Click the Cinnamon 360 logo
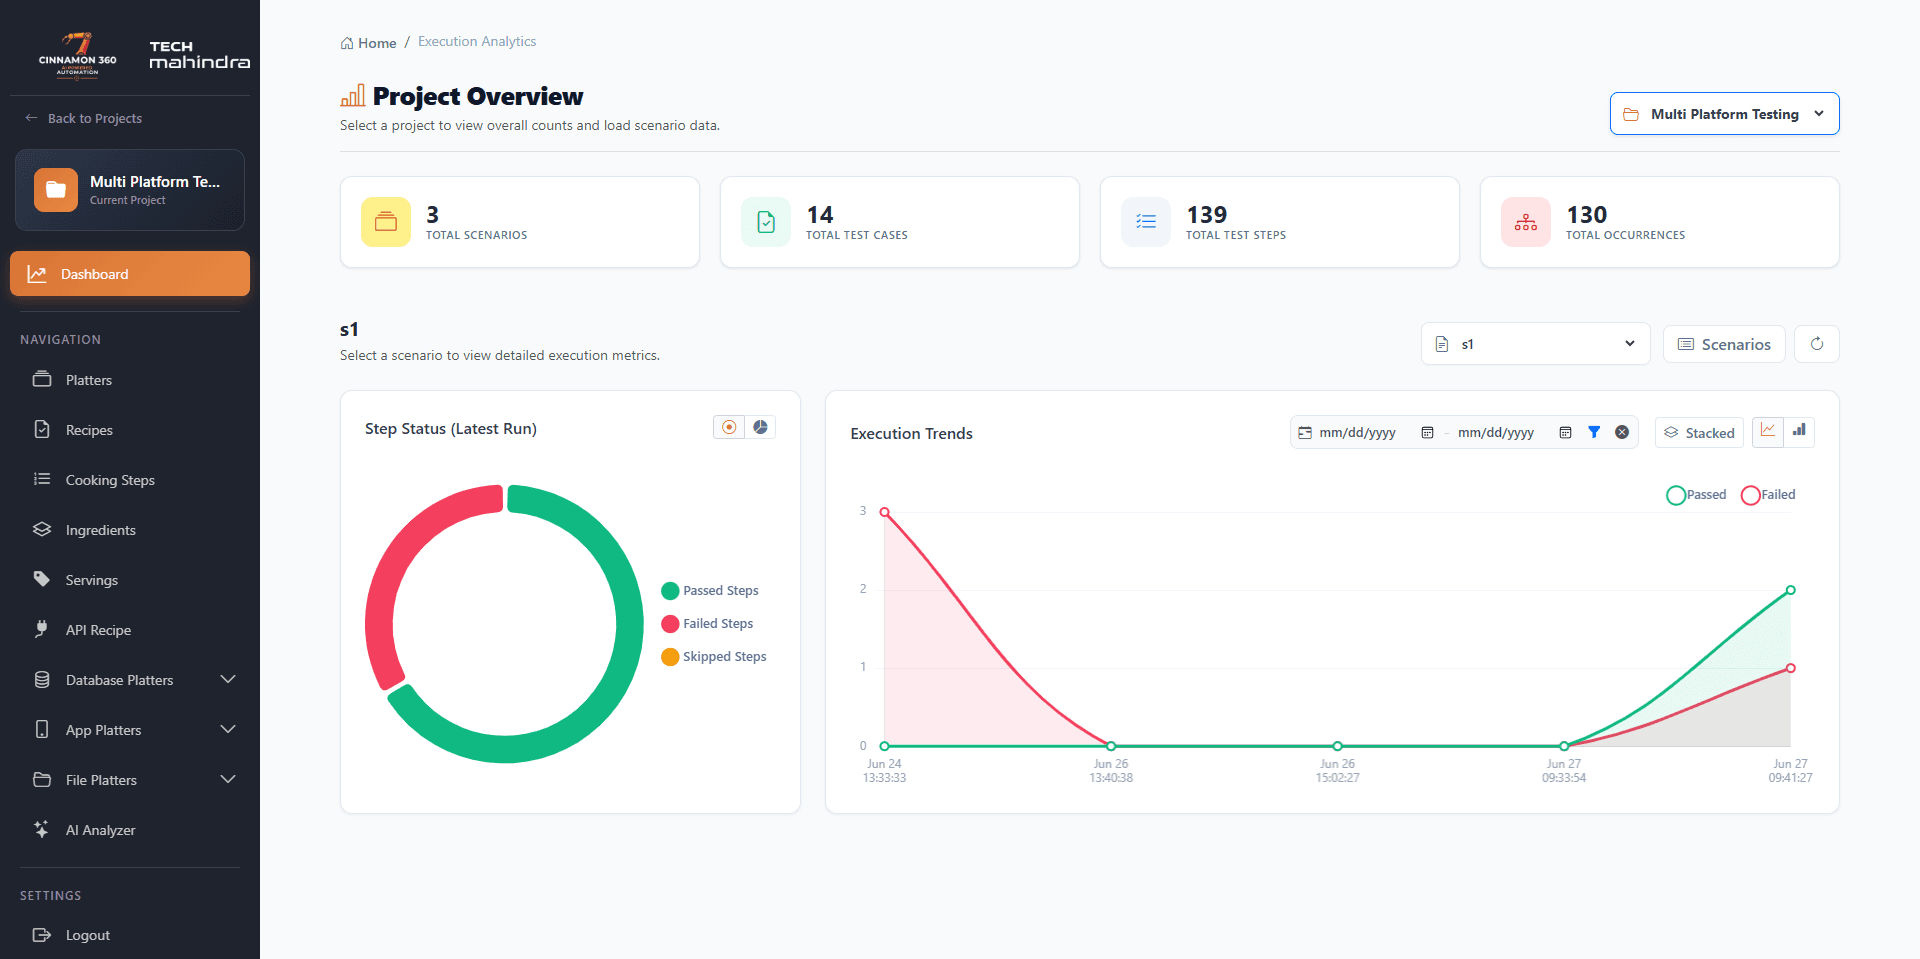The image size is (1920, 959). coord(78,55)
